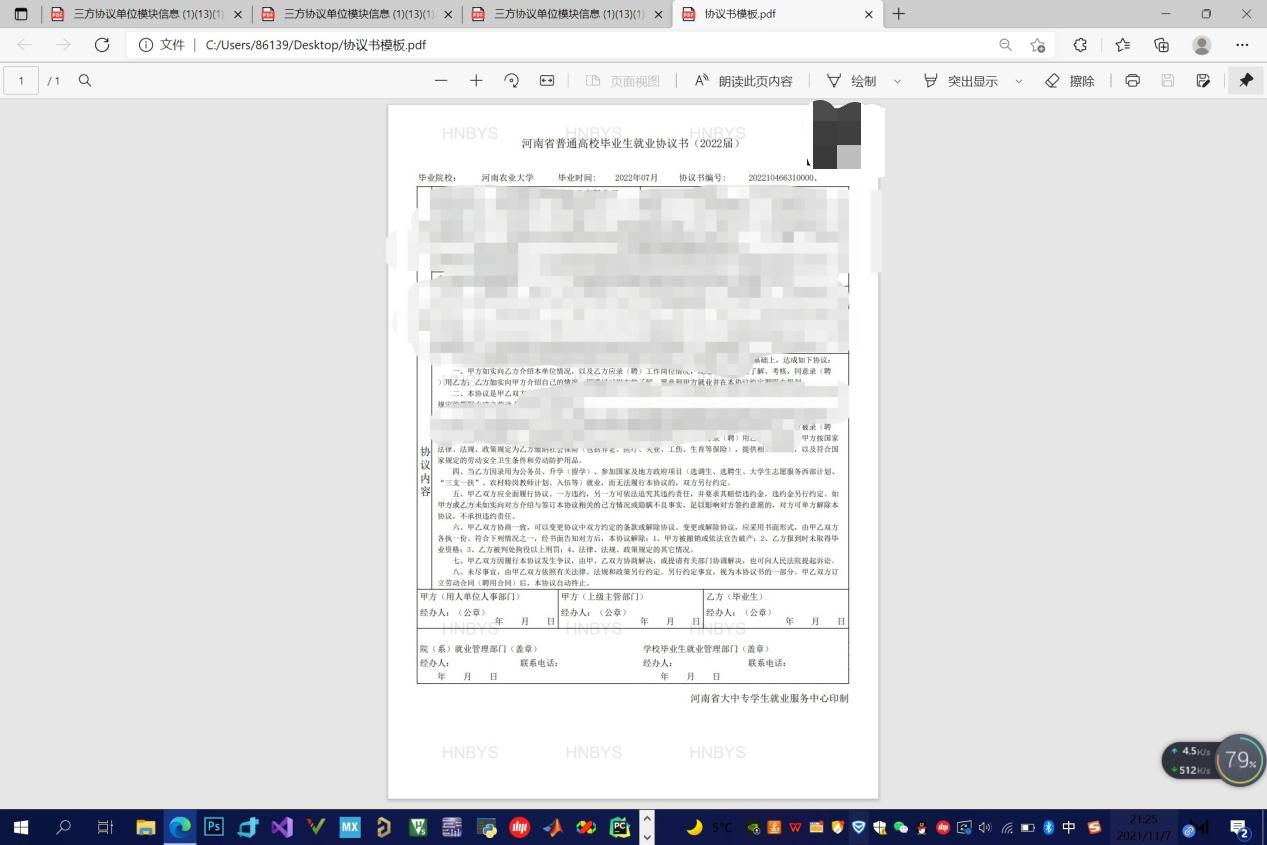This screenshot has width=1267, height=845.
Task: Open the Favorites list icon
Action: [1122, 45]
